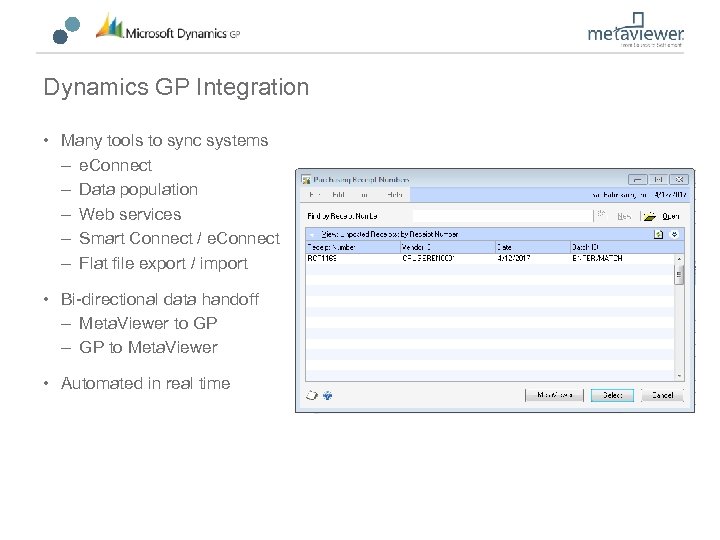Screen dimensions: 720x540
Task: Click the user date in dialog header bar
Action: [671, 195]
